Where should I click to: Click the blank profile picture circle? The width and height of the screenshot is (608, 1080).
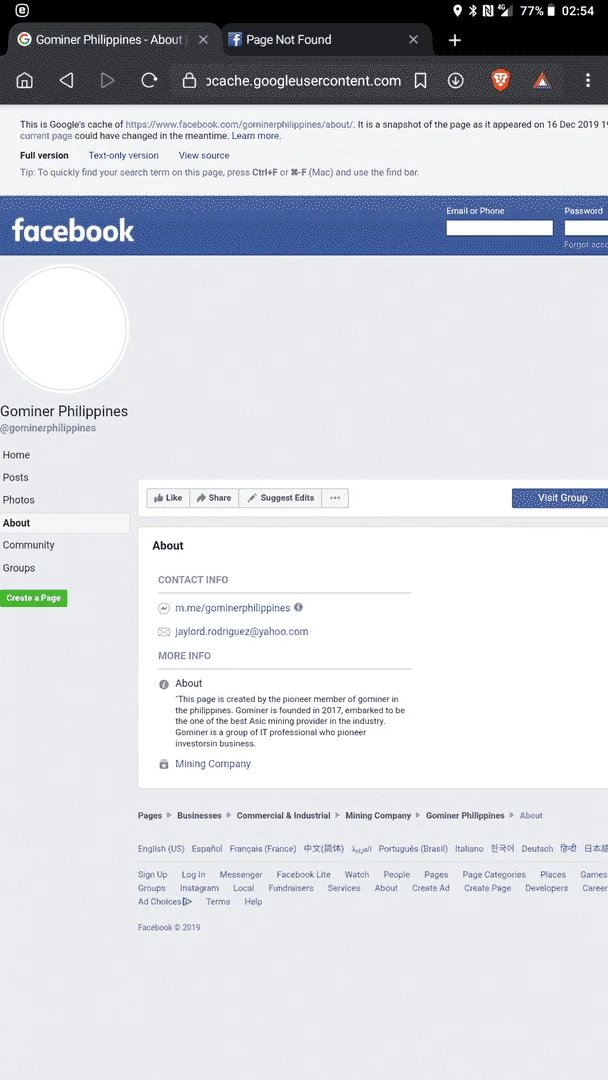pyautogui.click(x=65, y=329)
